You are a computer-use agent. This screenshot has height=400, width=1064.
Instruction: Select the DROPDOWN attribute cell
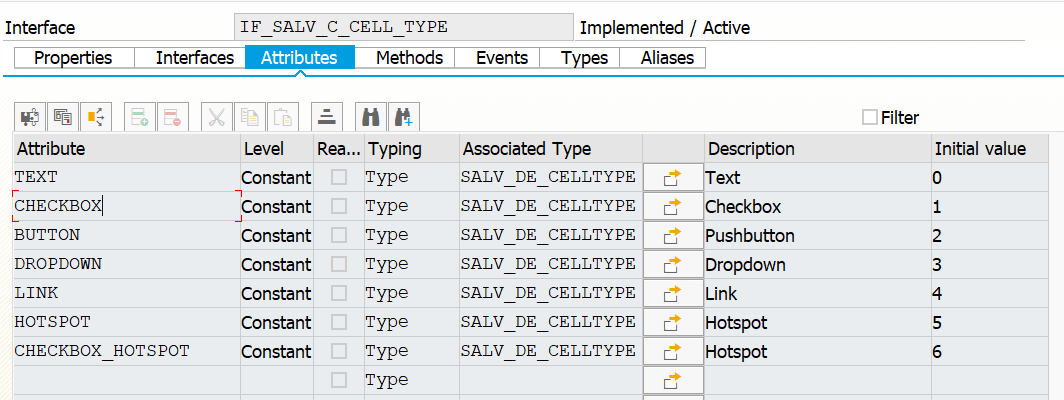(127, 265)
